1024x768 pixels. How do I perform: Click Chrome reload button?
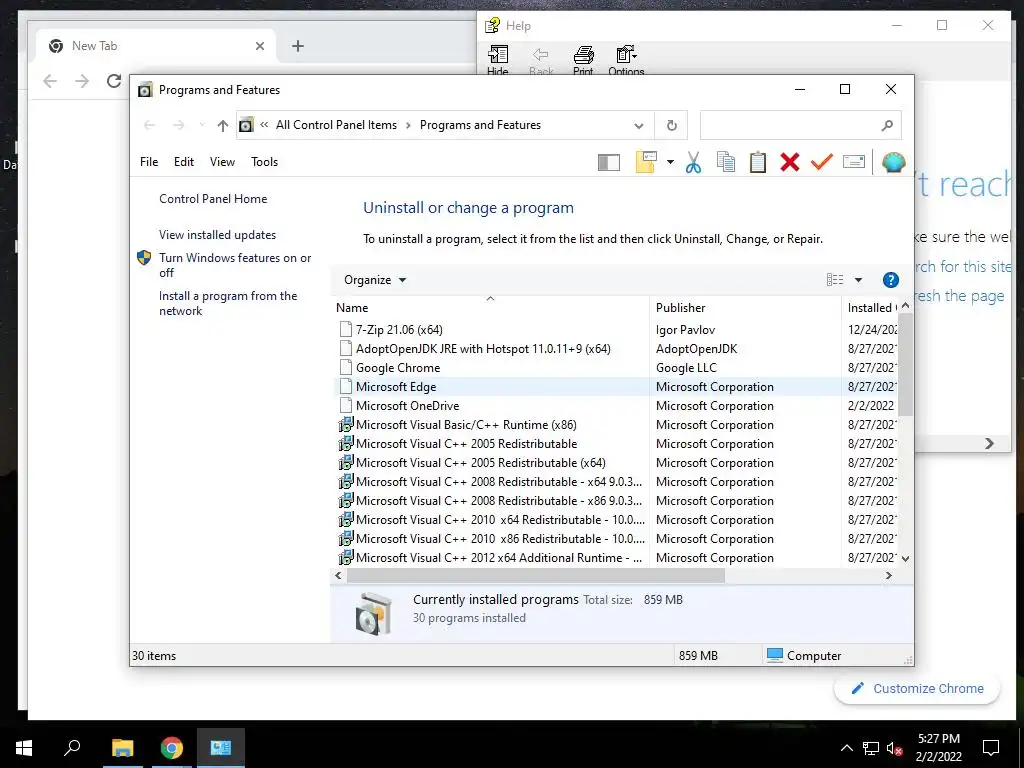(x=114, y=81)
